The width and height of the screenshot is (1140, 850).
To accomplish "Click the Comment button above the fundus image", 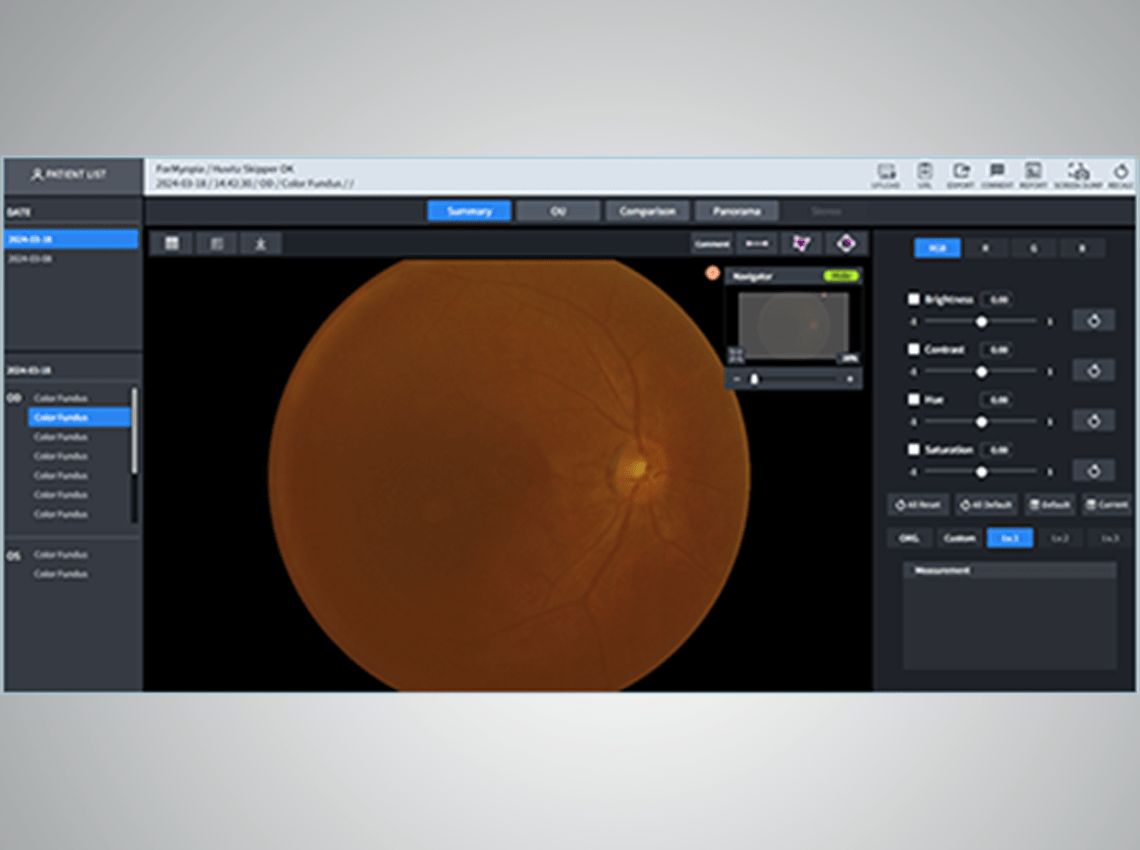I will [711, 244].
